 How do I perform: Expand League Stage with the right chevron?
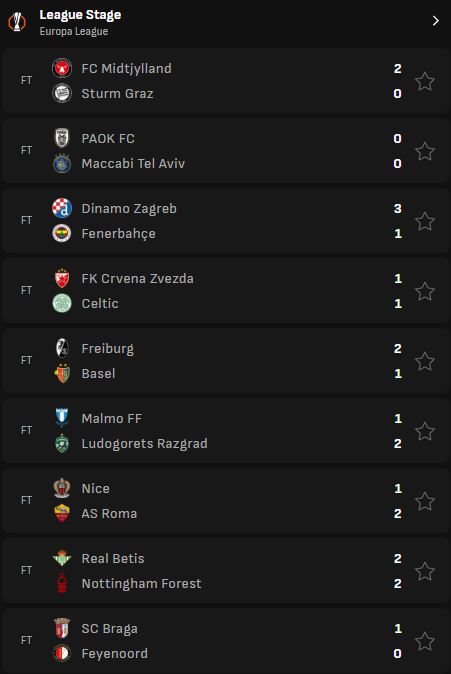coord(436,21)
